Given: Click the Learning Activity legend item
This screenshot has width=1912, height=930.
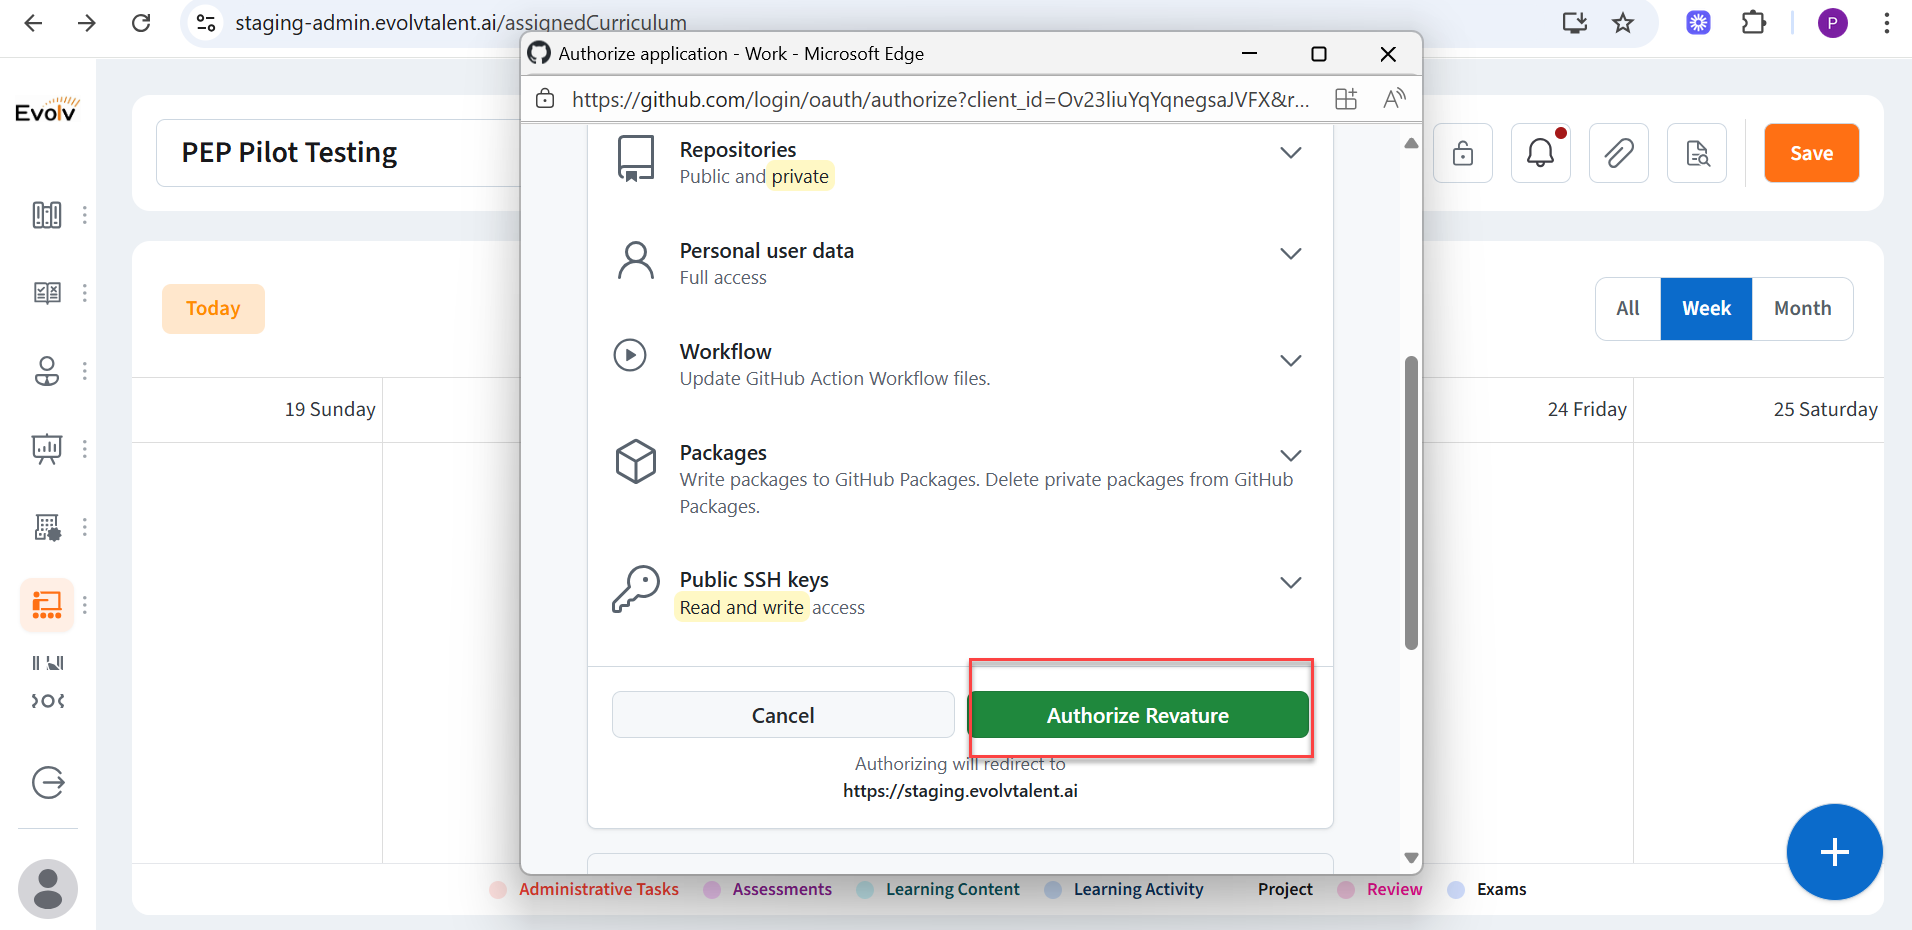Looking at the screenshot, I should (x=1124, y=889).
